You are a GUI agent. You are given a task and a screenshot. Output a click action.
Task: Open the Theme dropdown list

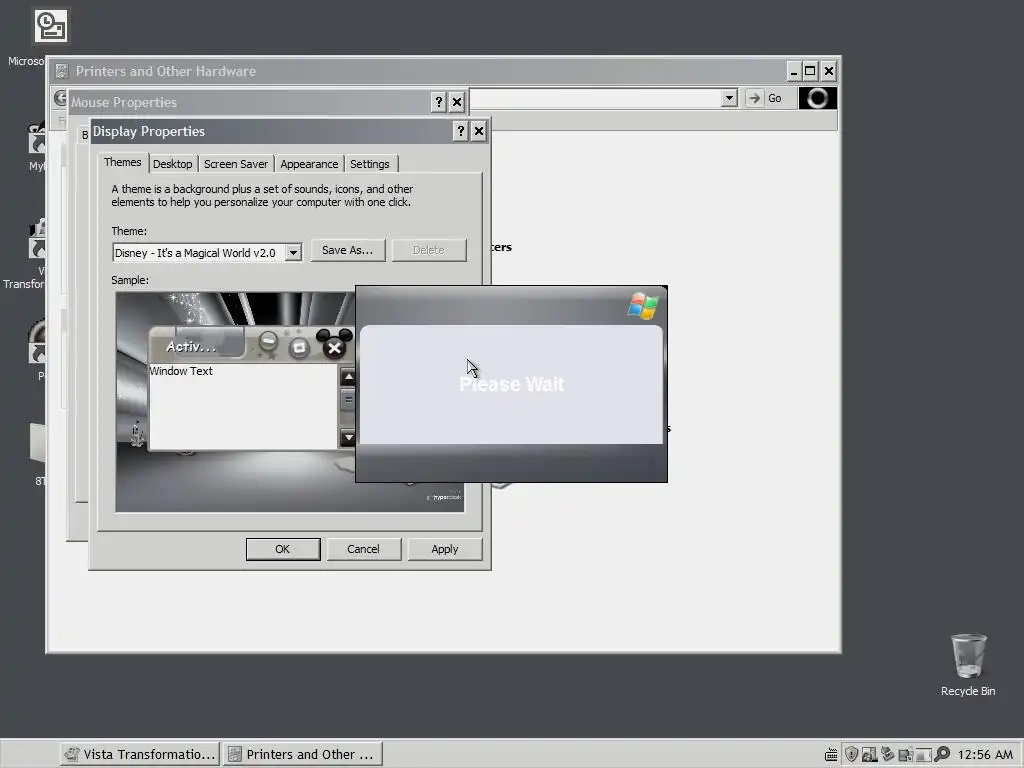click(x=293, y=253)
